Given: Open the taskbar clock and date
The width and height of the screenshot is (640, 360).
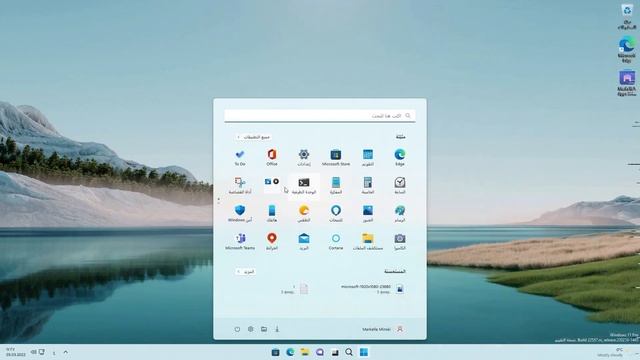Looking at the screenshot, I should tap(16, 352).
